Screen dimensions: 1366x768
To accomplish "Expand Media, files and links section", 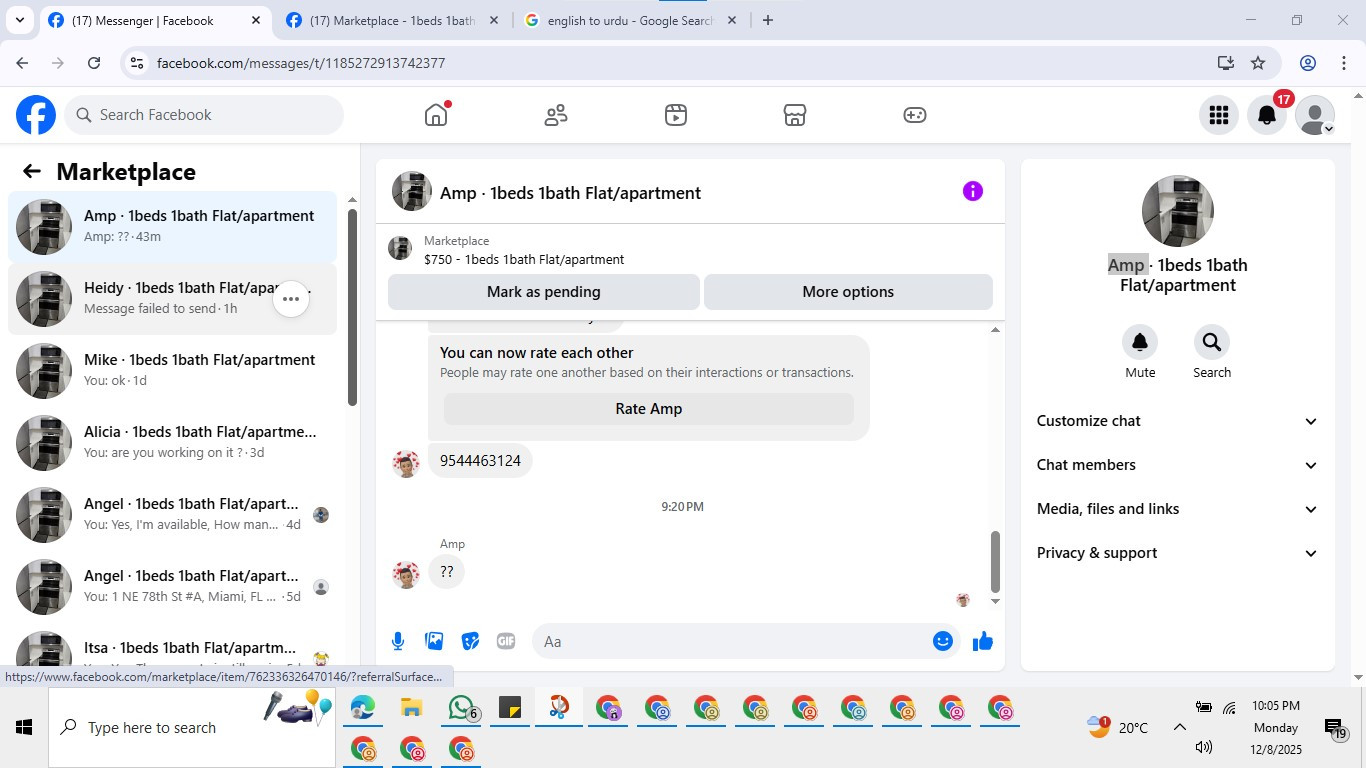I will click(1178, 509).
